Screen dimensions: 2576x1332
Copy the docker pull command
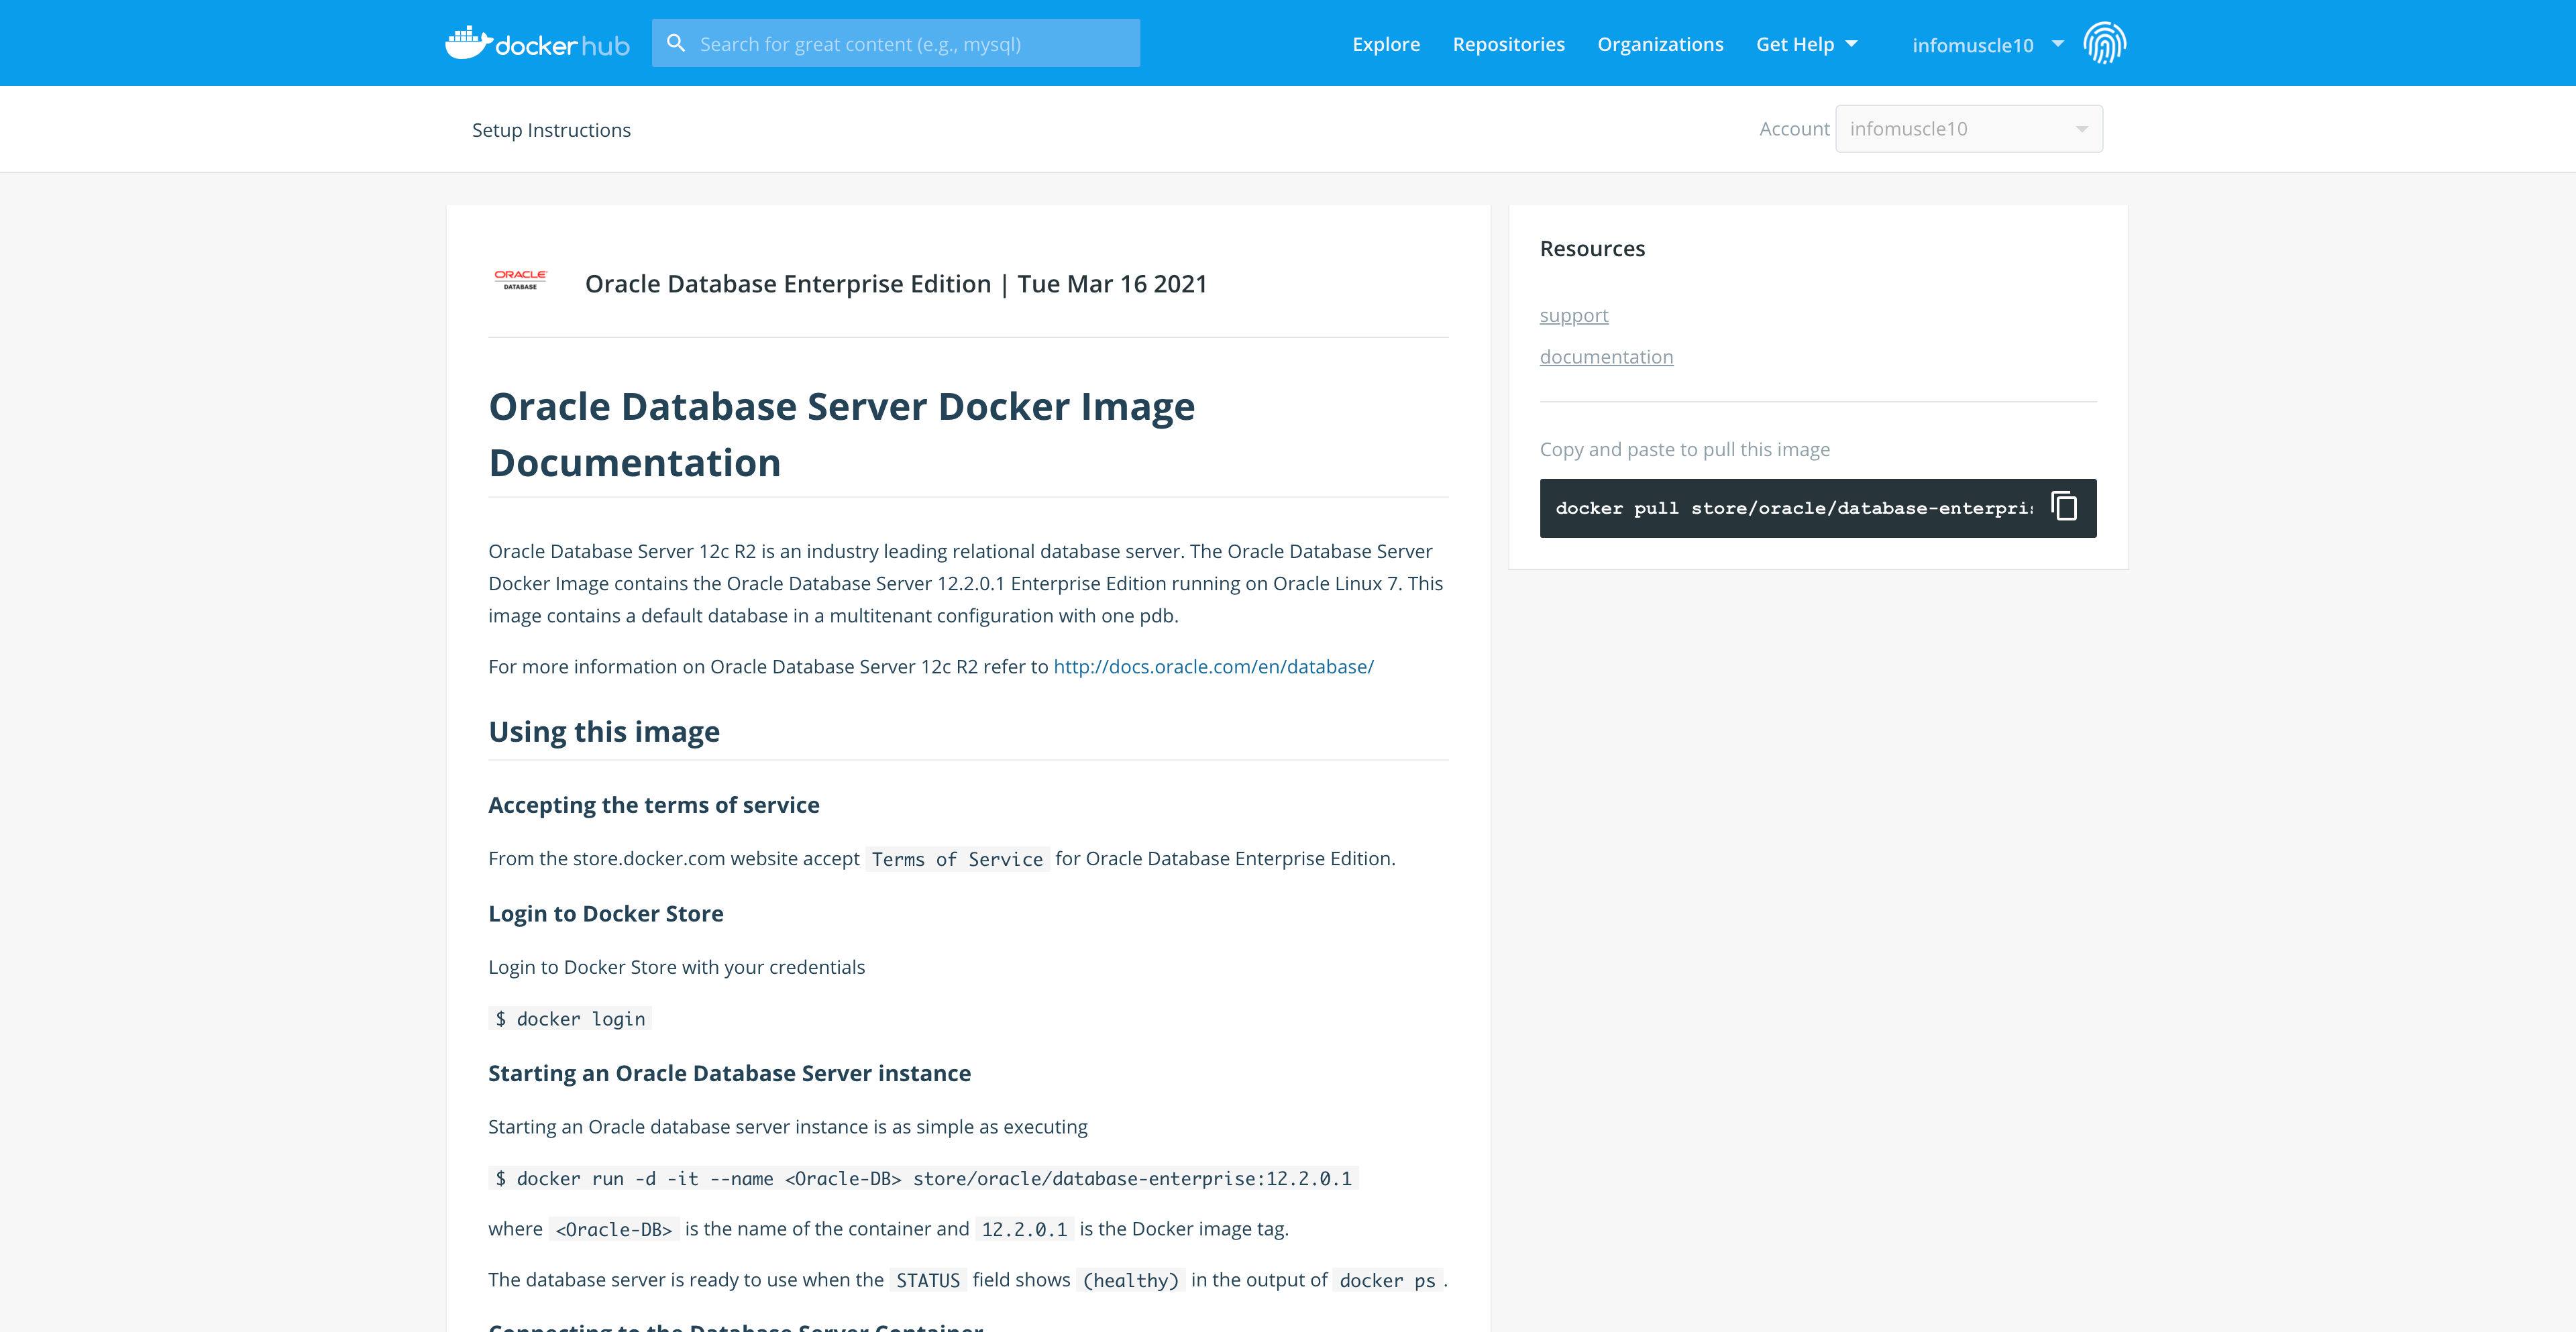(x=2064, y=507)
